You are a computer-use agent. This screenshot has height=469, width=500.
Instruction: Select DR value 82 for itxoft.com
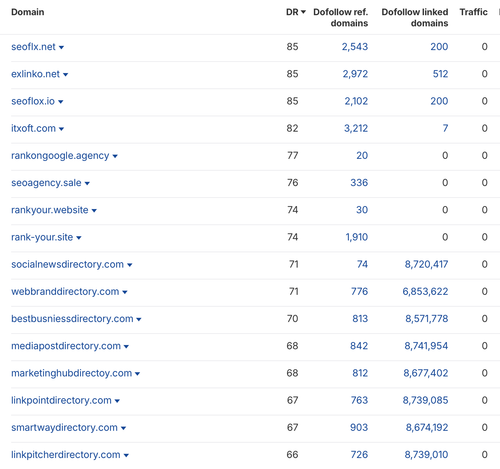292,128
